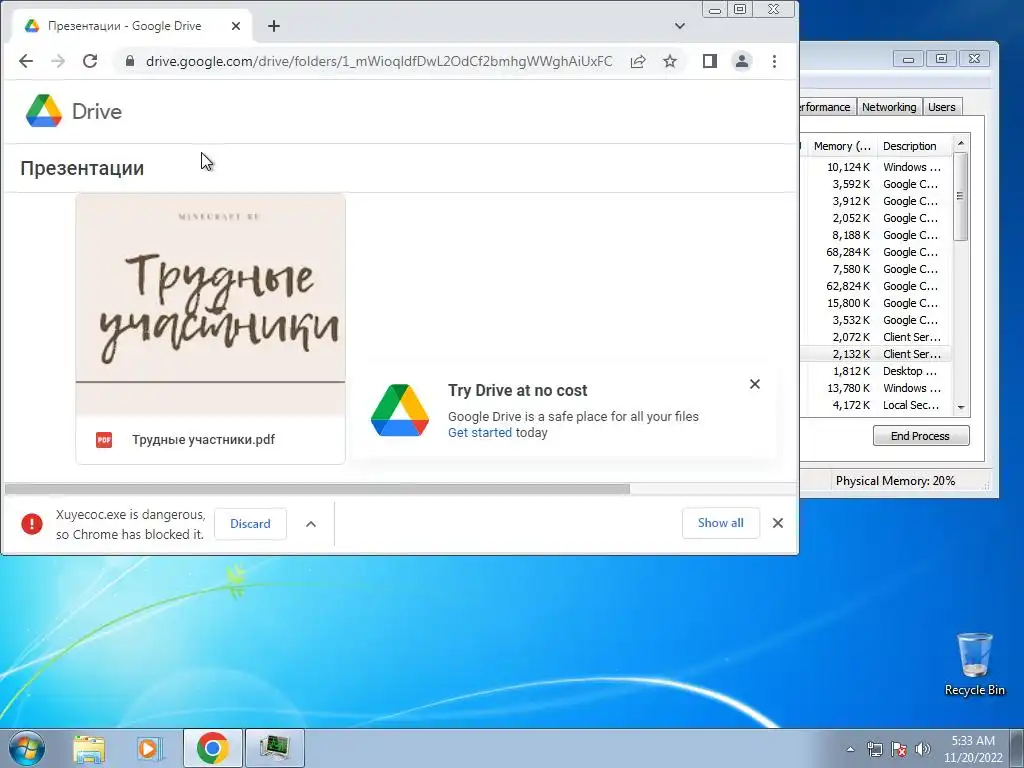Follow the Get started link
The height and width of the screenshot is (768, 1024).
[480, 432]
